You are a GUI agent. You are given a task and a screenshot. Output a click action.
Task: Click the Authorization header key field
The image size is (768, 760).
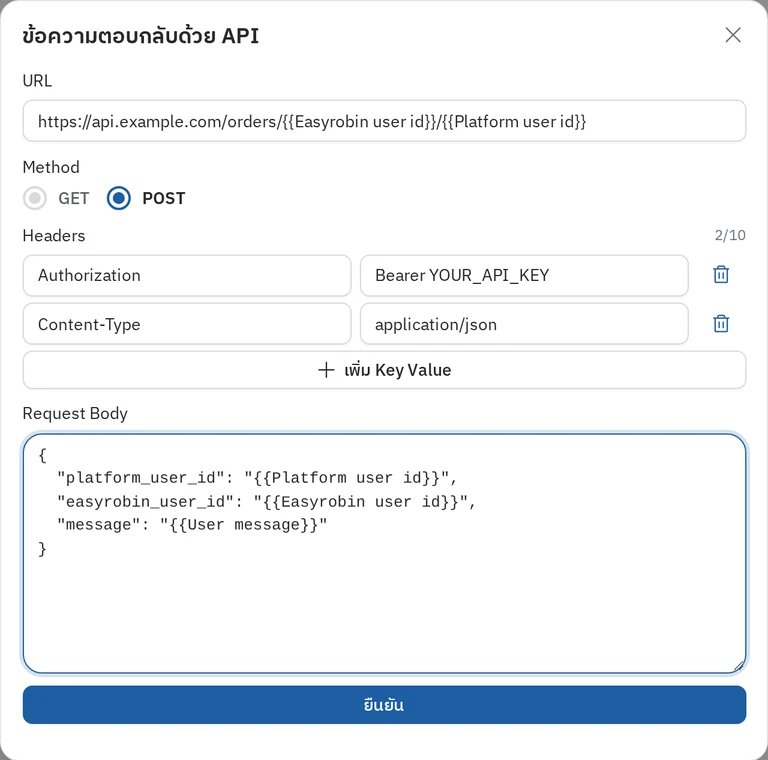click(x=187, y=275)
